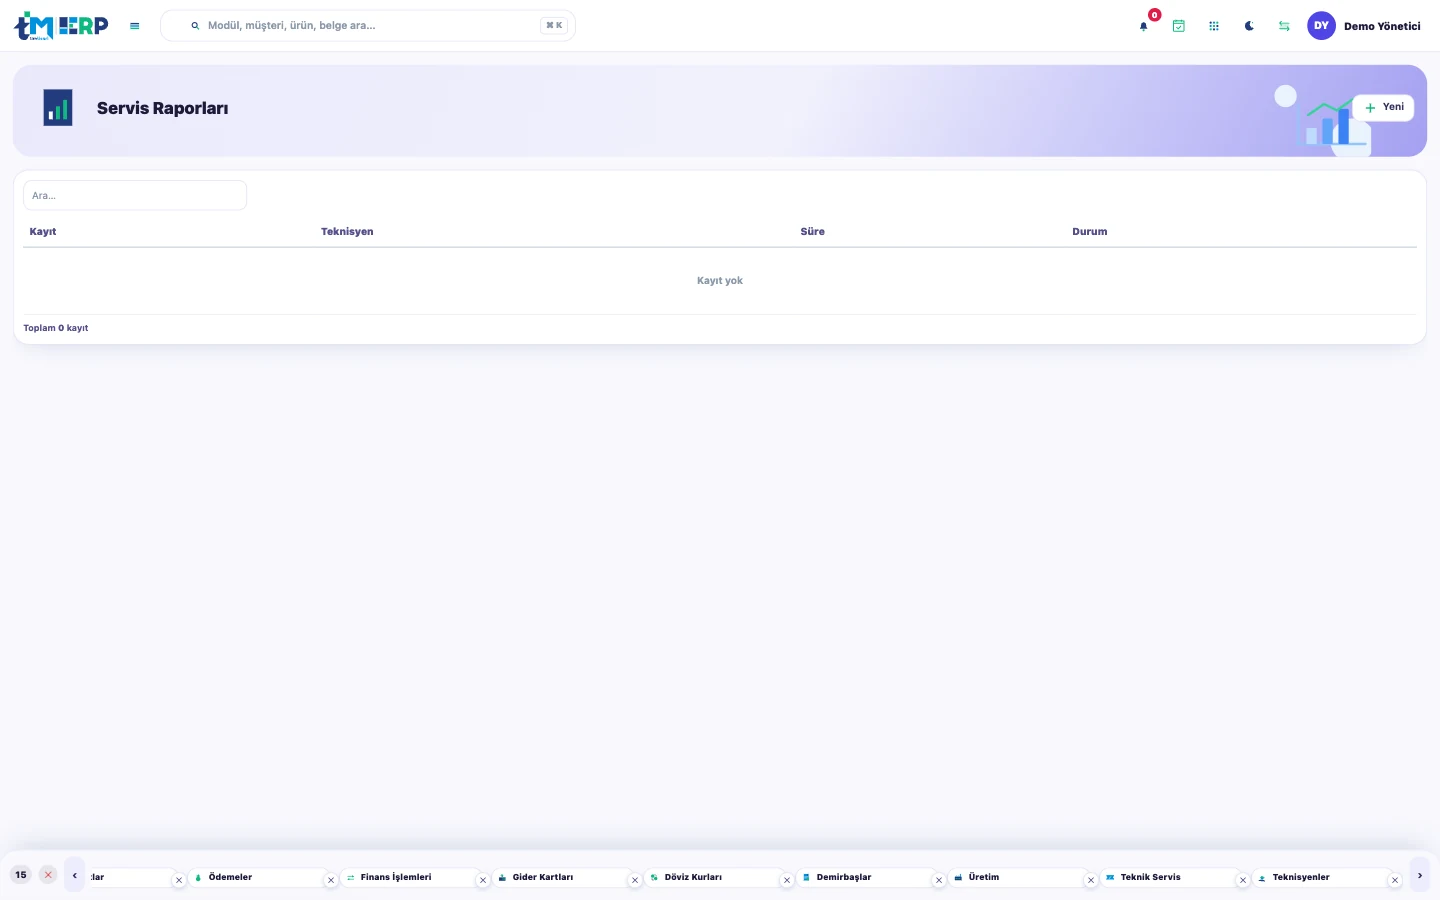Click the Demo Yönetici user name
The height and width of the screenshot is (900, 1440).
[x=1382, y=27]
